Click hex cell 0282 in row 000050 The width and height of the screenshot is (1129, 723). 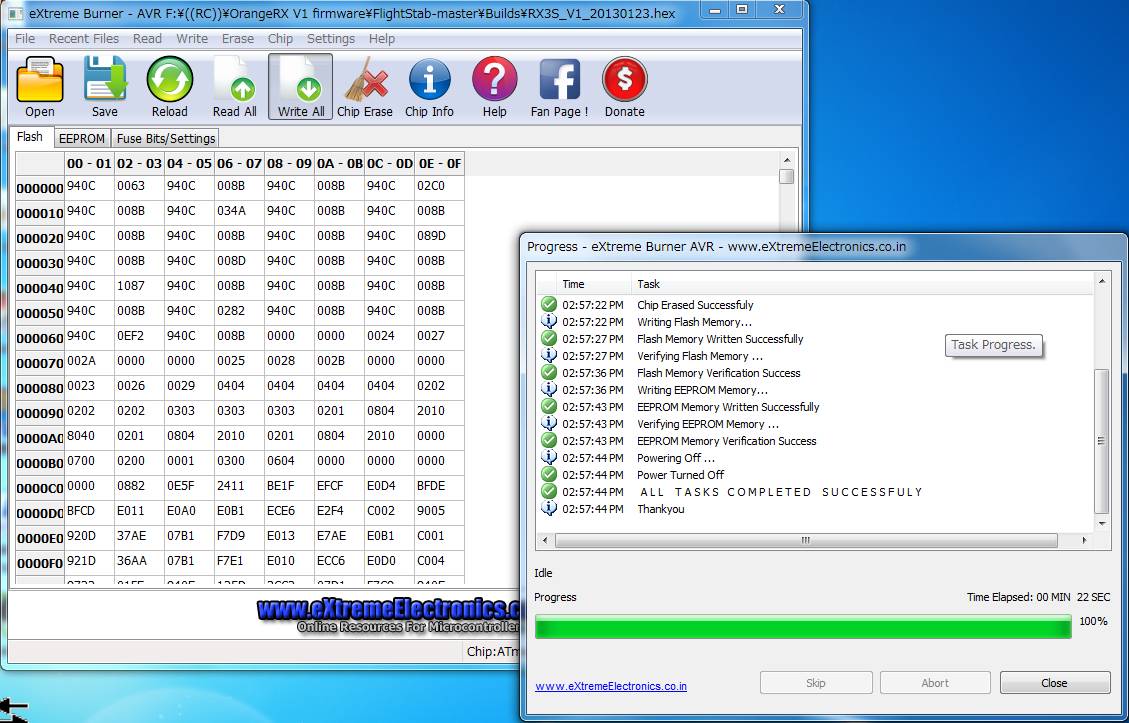pos(239,312)
